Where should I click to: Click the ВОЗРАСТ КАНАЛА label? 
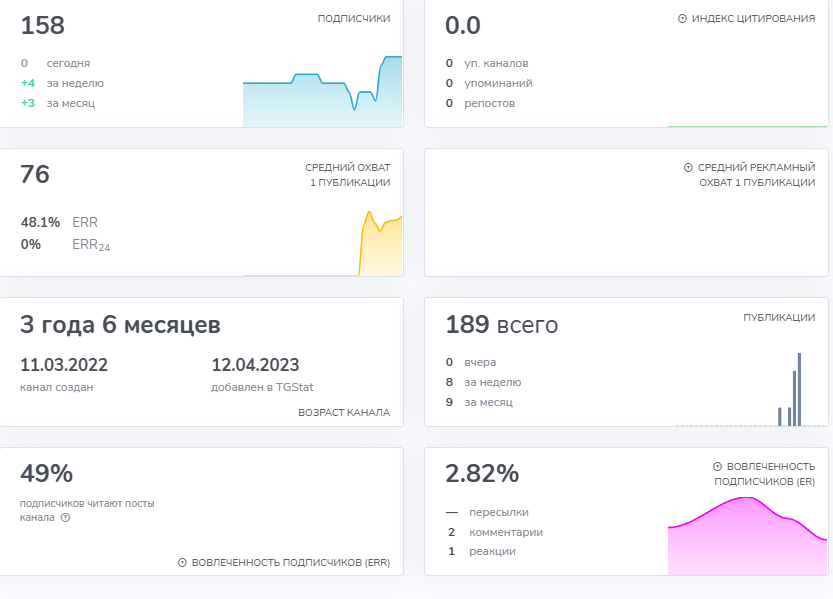[x=344, y=412]
